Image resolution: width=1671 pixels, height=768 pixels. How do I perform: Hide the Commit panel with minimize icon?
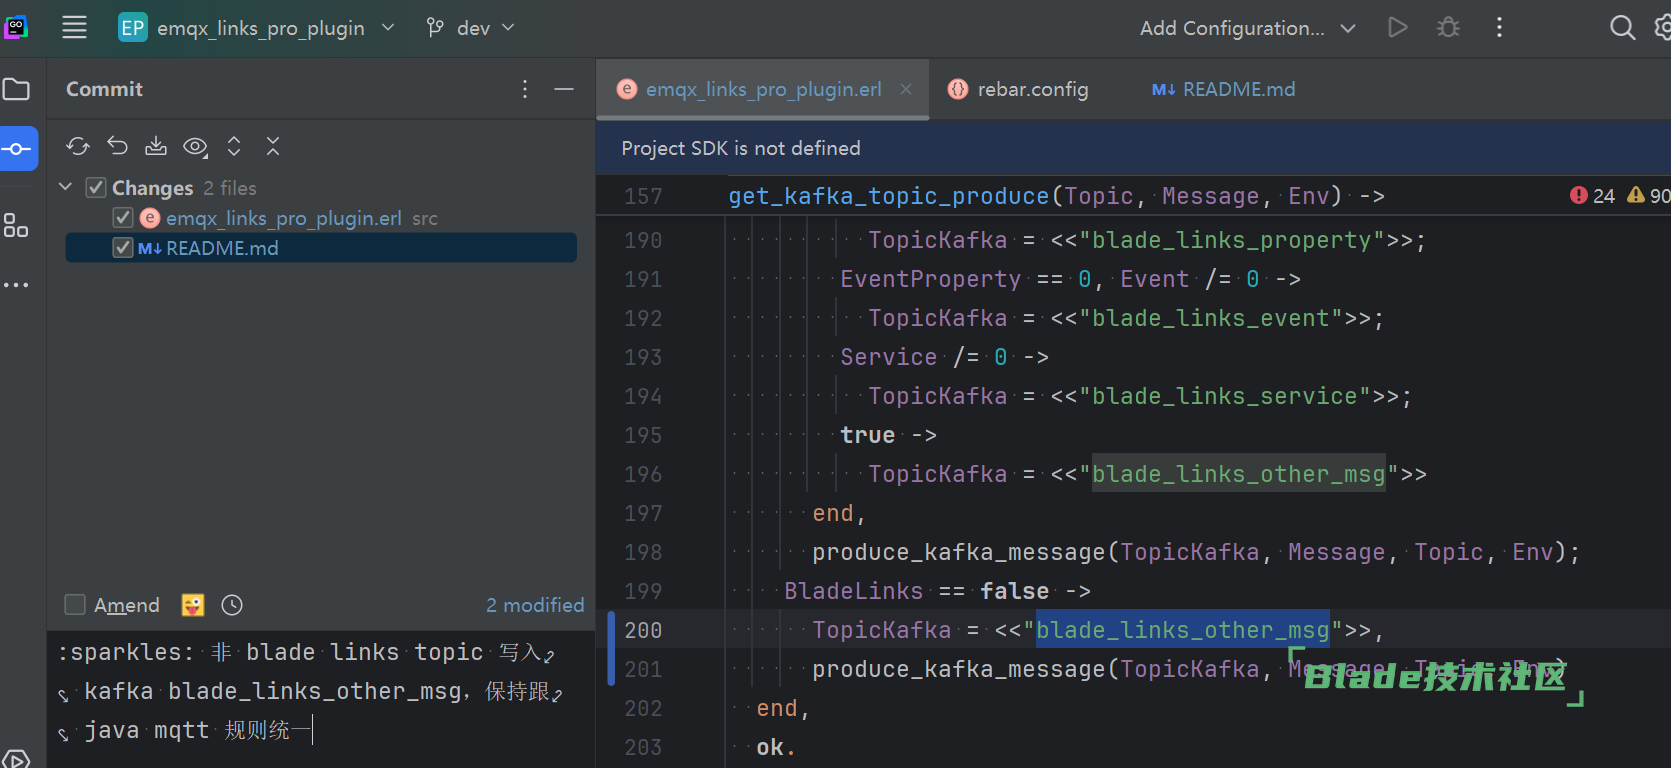tap(564, 89)
